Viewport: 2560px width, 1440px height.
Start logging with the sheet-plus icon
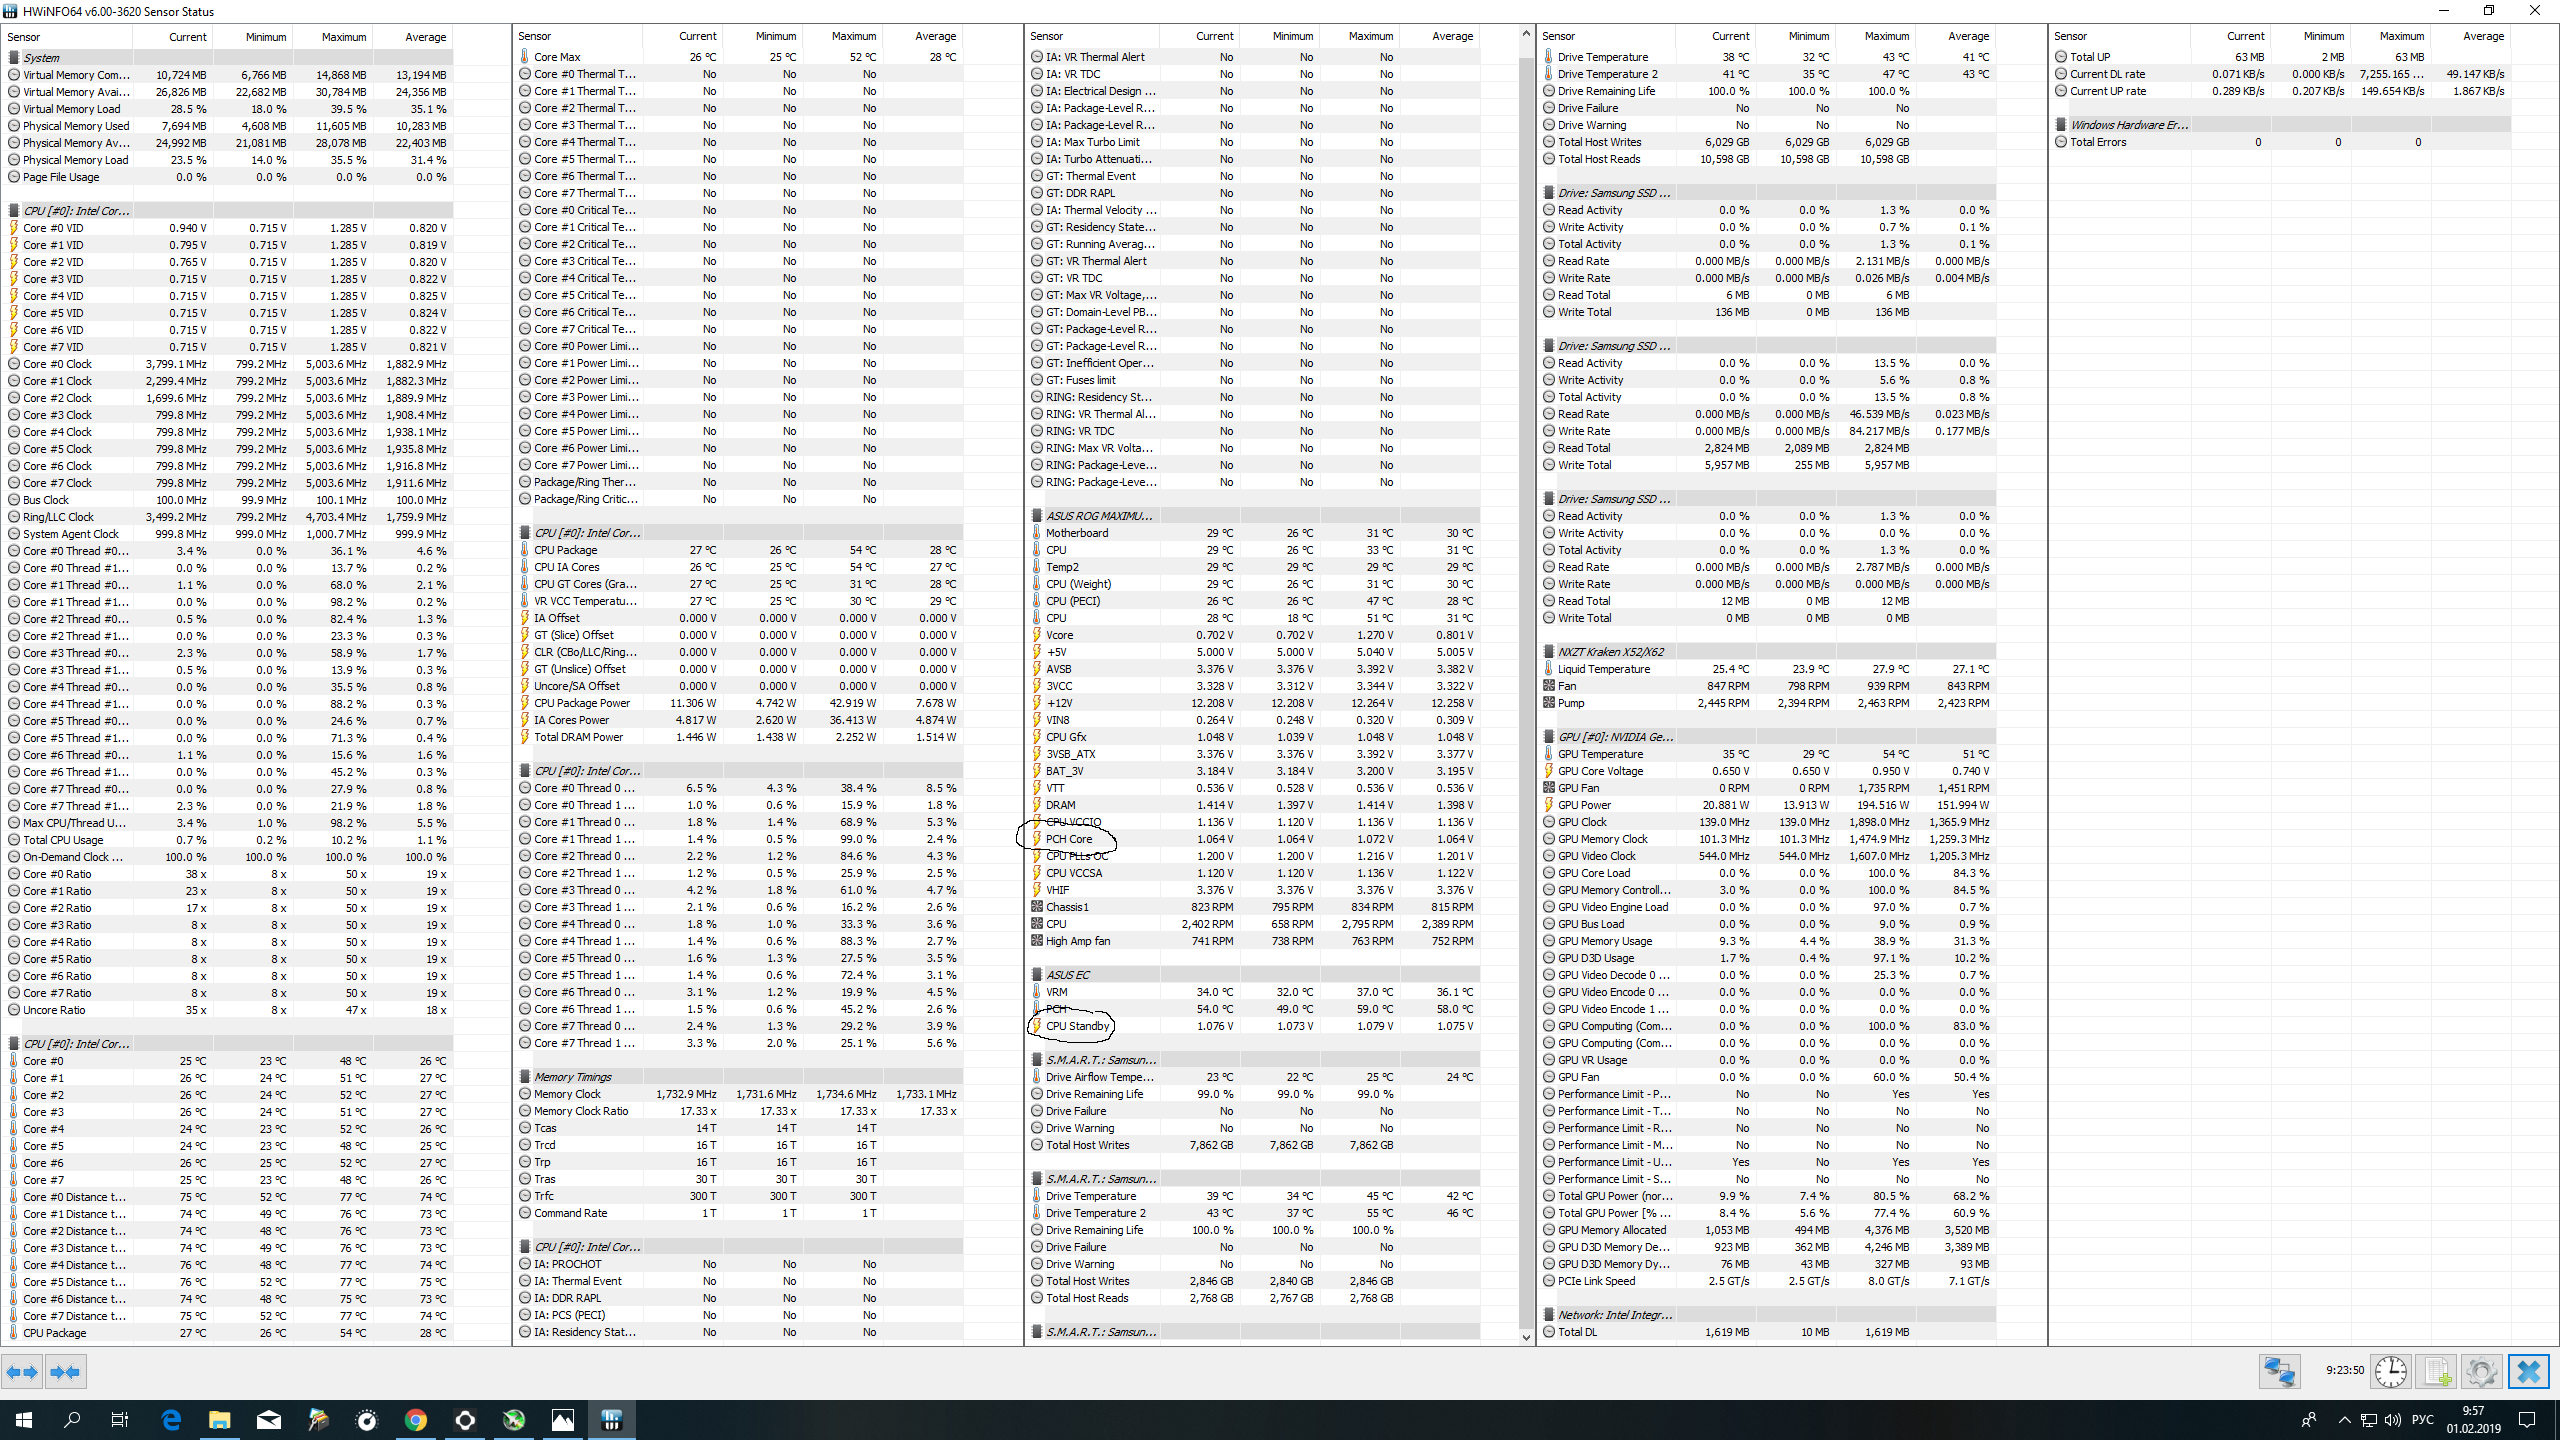pyautogui.click(x=2436, y=1371)
